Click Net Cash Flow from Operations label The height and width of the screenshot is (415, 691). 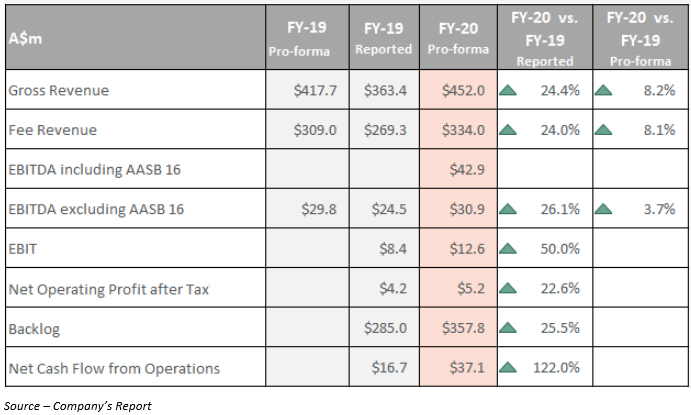(x=113, y=369)
